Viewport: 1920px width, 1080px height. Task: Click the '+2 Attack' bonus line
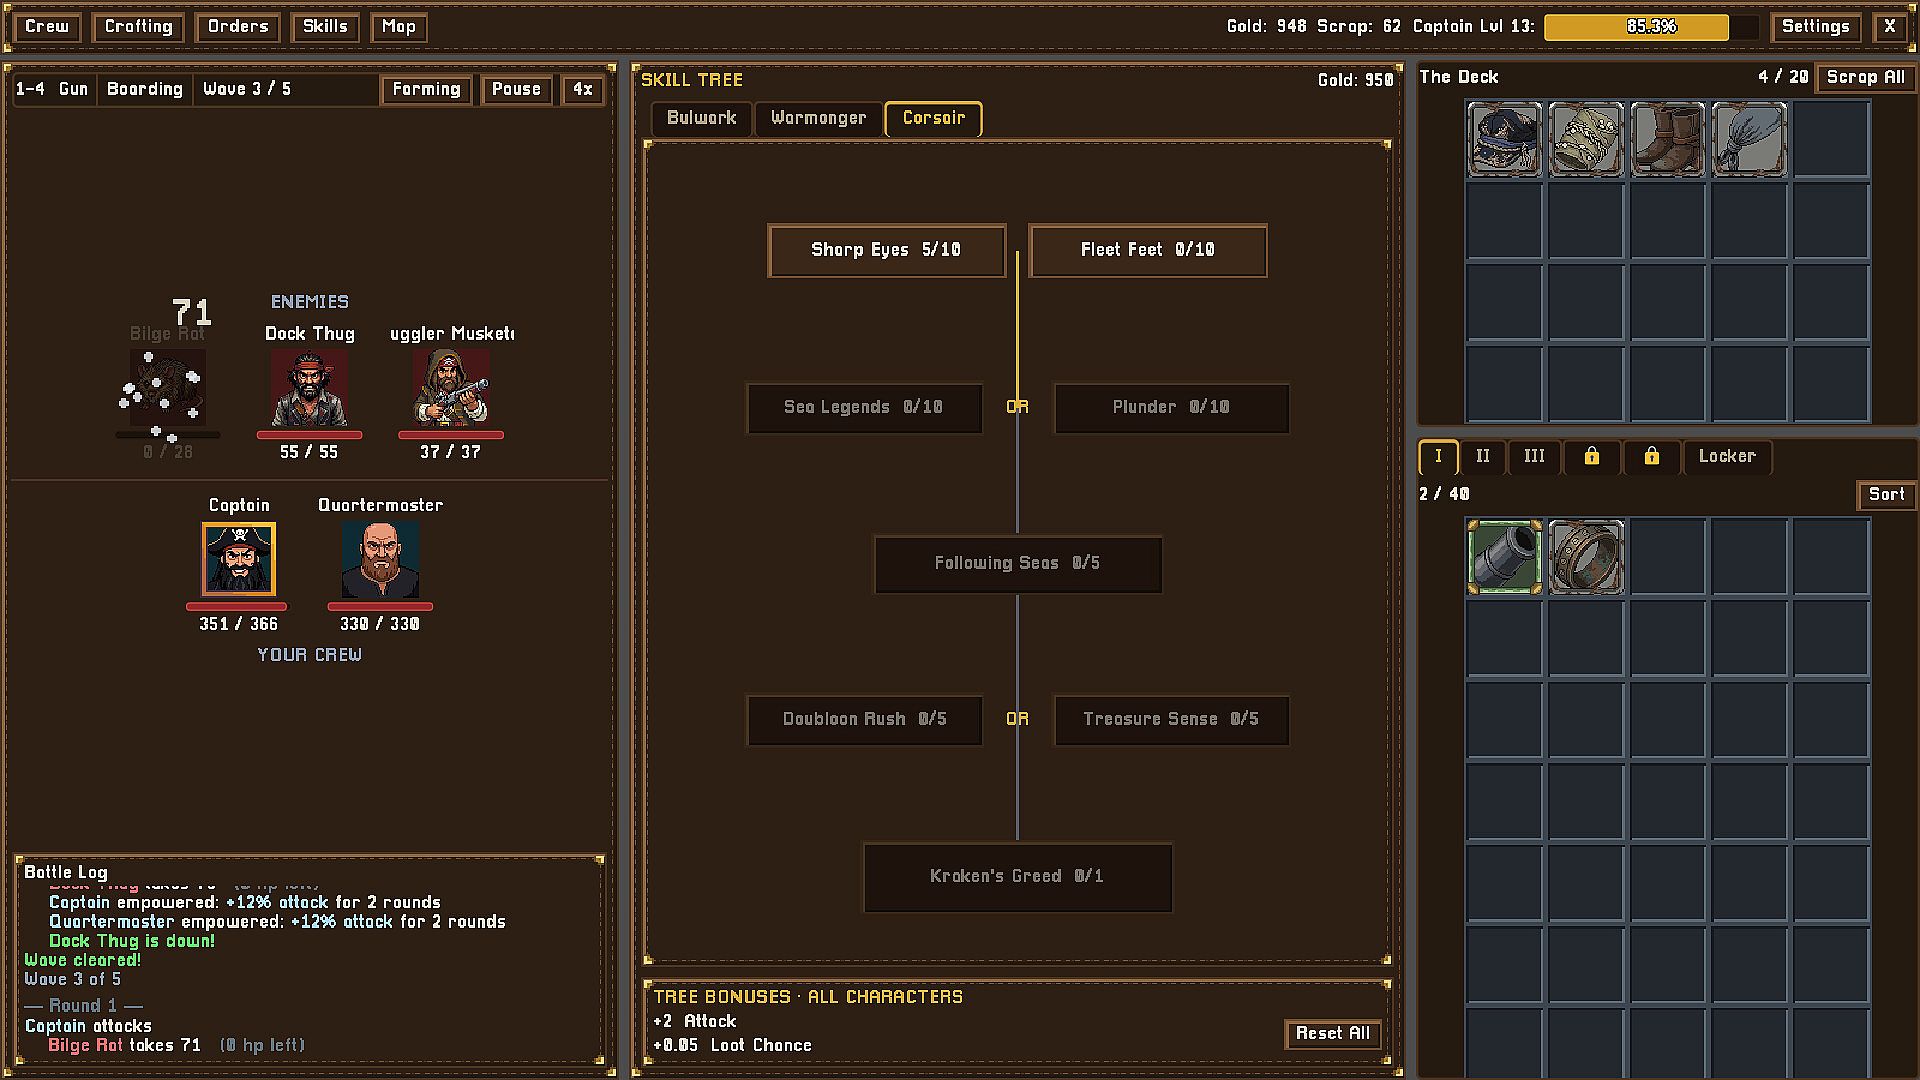(x=695, y=1021)
